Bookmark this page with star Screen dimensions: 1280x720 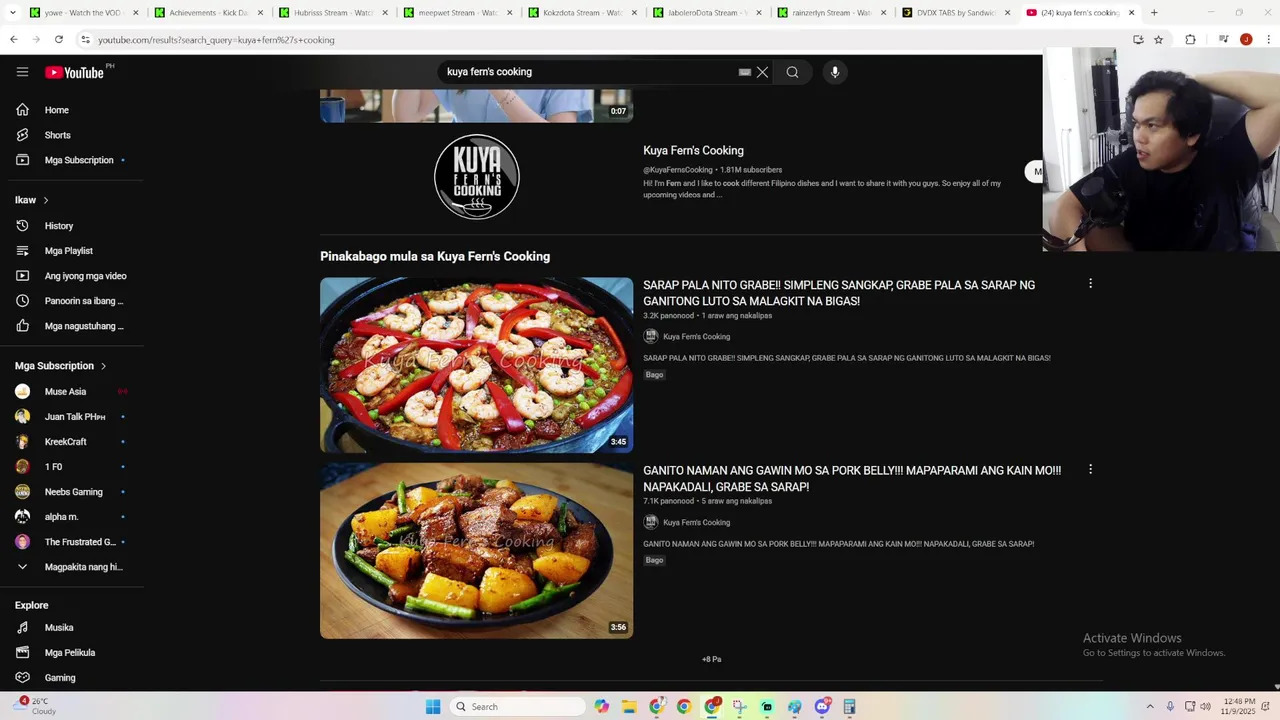coord(1158,40)
